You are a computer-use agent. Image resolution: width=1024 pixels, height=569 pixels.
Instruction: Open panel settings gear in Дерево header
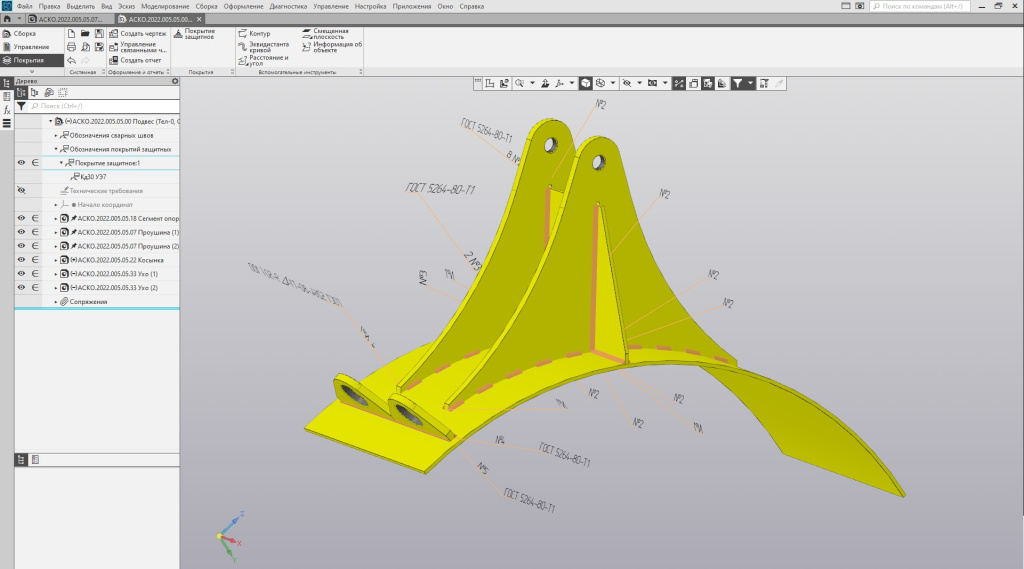pos(174,81)
